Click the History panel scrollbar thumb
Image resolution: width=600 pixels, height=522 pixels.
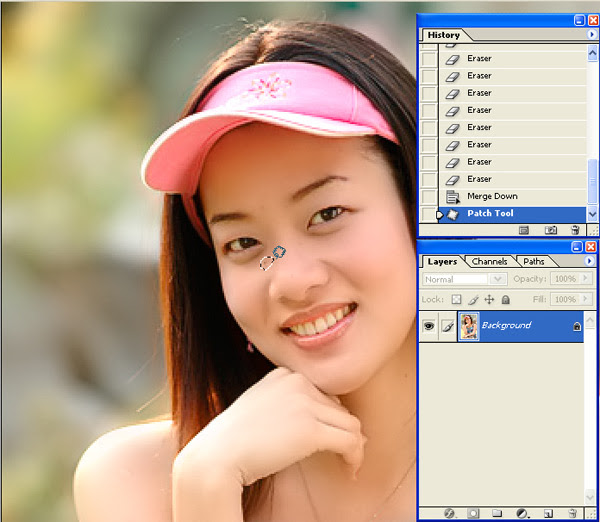pyautogui.click(x=592, y=182)
